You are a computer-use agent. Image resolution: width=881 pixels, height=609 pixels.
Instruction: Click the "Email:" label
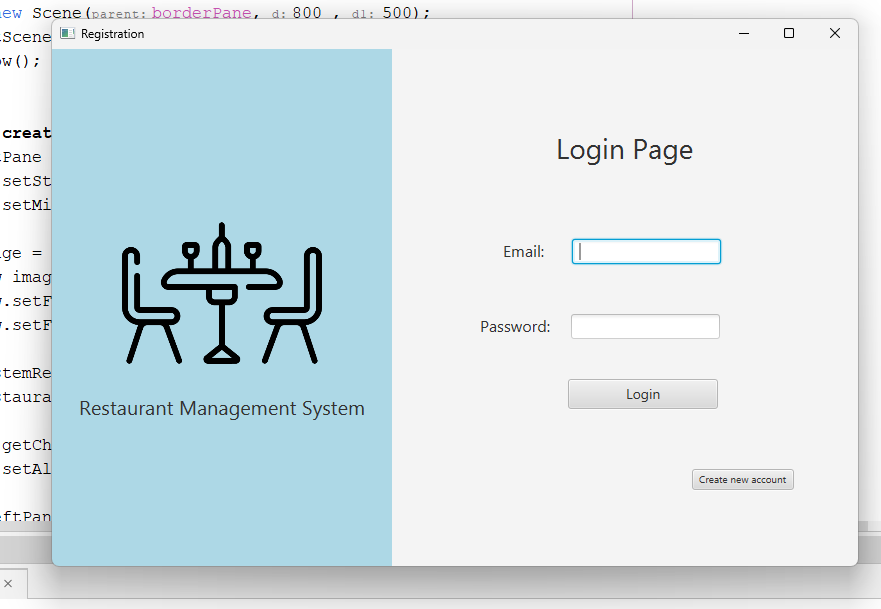click(x=523, y=252)
